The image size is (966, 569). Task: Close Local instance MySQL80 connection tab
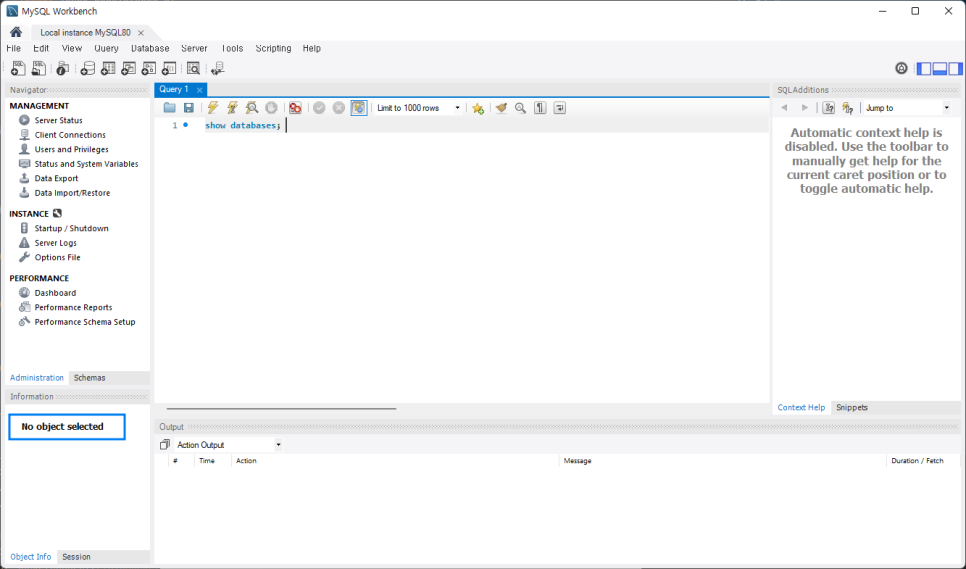(x=141, y=33)
